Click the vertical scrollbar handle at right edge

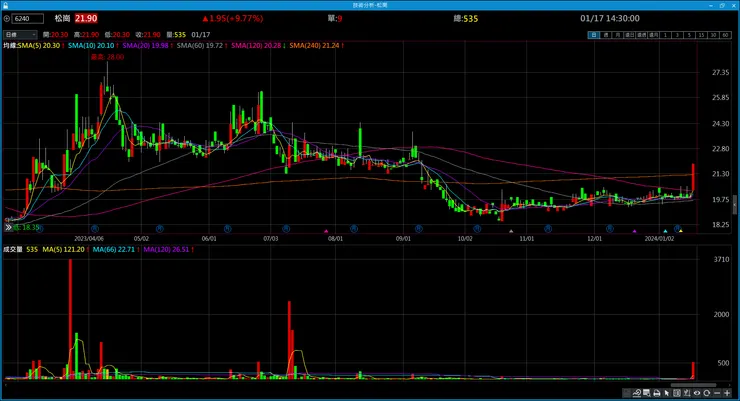pos(734,205)
